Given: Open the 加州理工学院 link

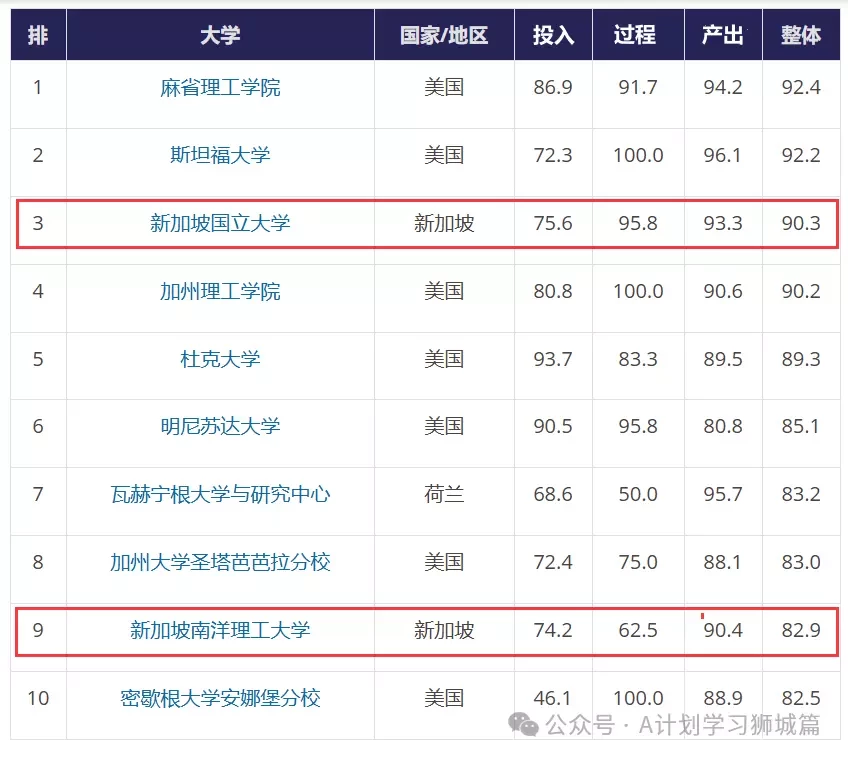Looking at the screenshot, I should [220, 292].
